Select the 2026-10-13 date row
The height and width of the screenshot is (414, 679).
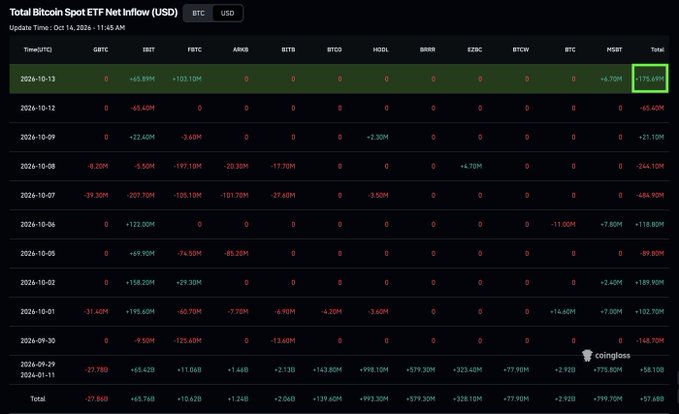(339, 79)
